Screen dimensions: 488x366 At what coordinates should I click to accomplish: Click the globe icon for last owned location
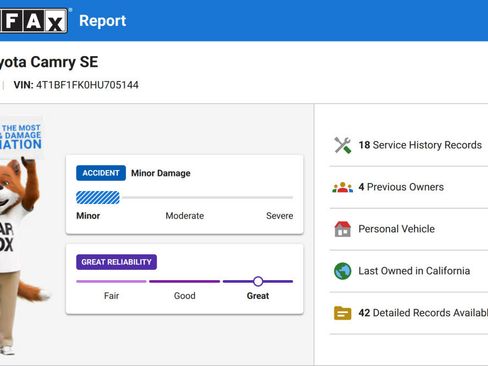coord(342,271)
